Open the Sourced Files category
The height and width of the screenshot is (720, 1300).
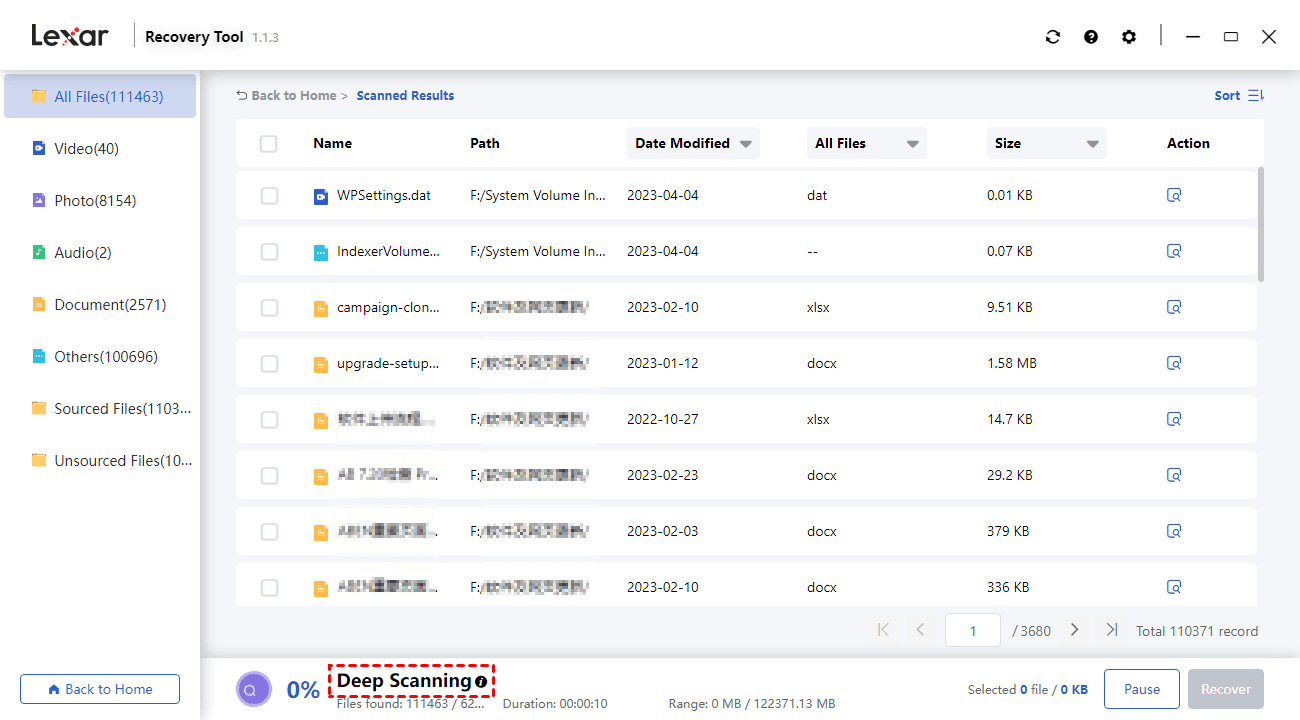[x=100, y=409]
